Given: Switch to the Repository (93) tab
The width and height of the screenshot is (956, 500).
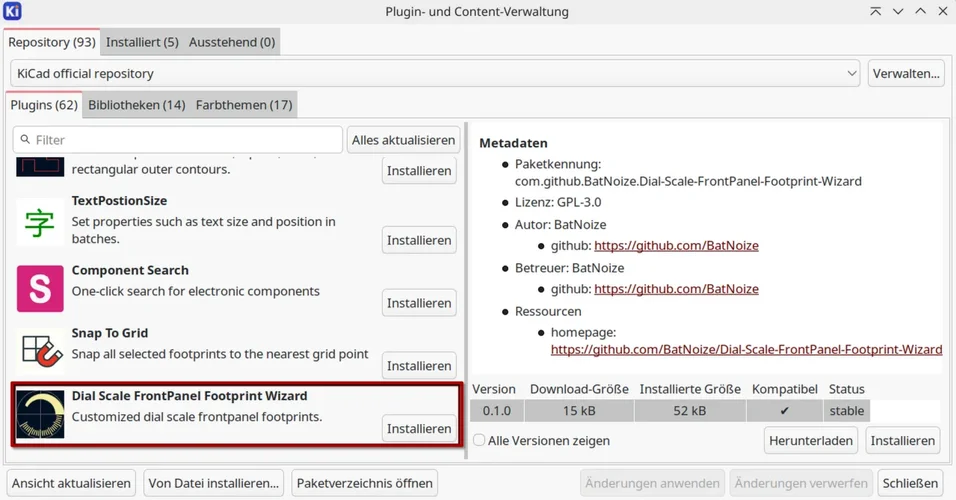Looking at the screenshot, I should click(x=52, y=42).
